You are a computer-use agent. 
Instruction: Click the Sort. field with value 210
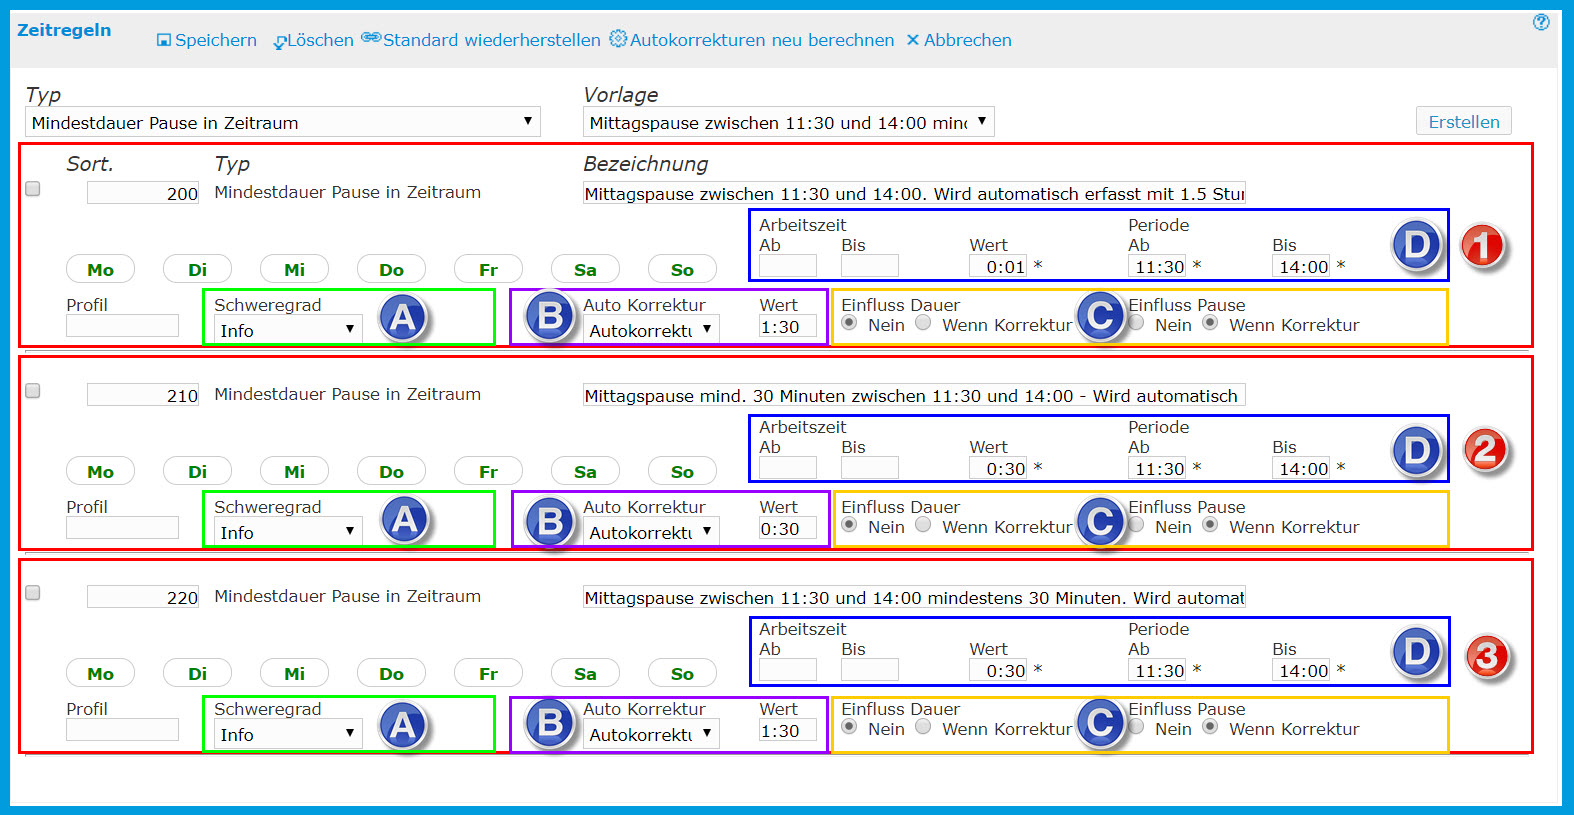click(143, 395)
